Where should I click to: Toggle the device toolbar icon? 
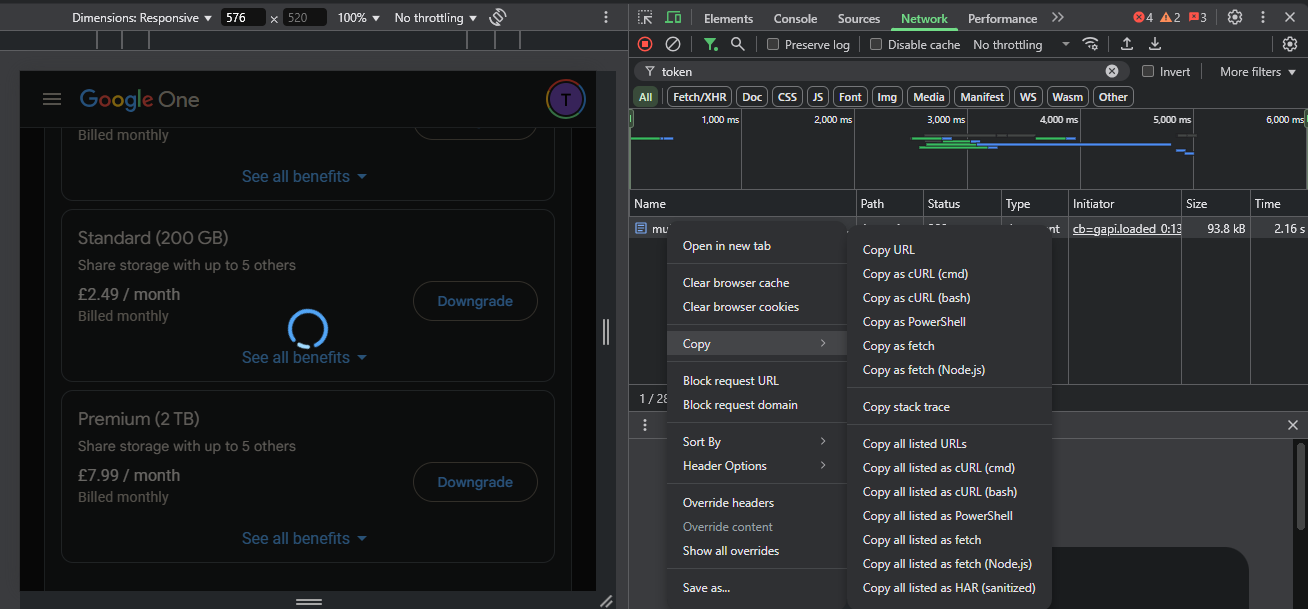click(x=673, y=18)
